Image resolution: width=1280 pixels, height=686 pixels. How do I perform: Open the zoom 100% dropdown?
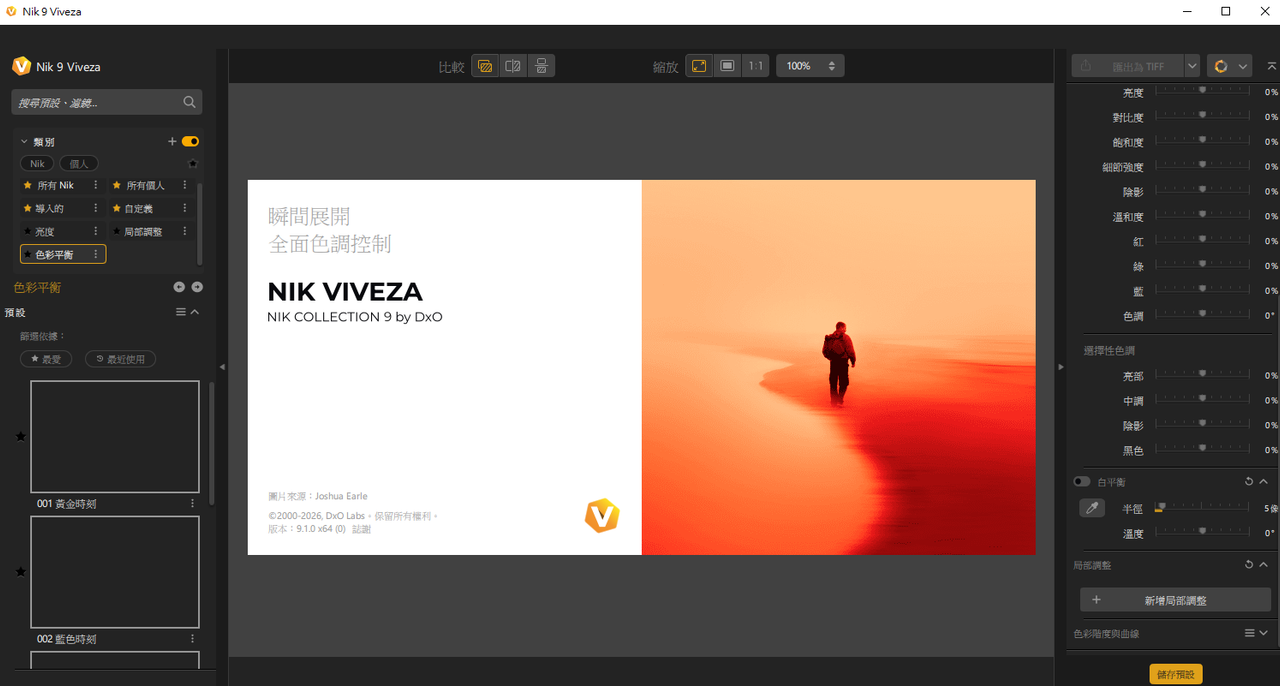click(810, 66)
